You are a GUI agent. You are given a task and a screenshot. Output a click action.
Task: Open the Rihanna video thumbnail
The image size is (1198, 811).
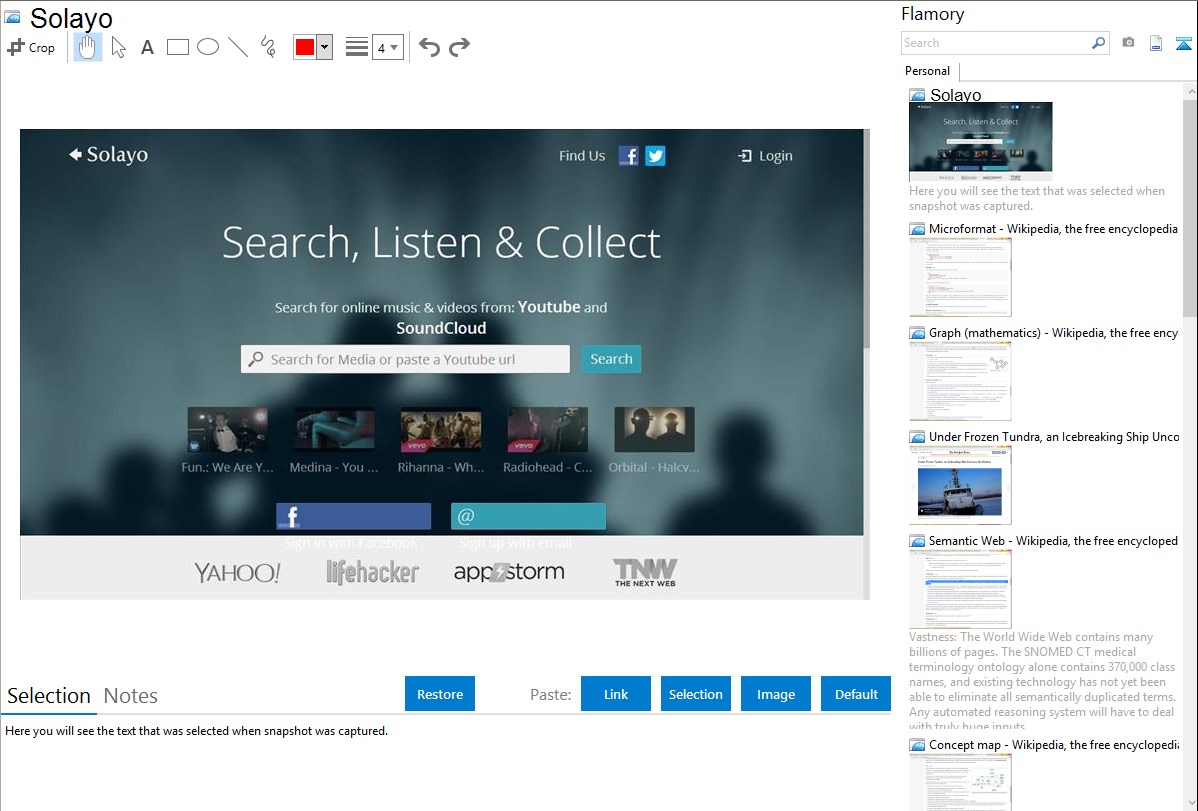[441, 430]
